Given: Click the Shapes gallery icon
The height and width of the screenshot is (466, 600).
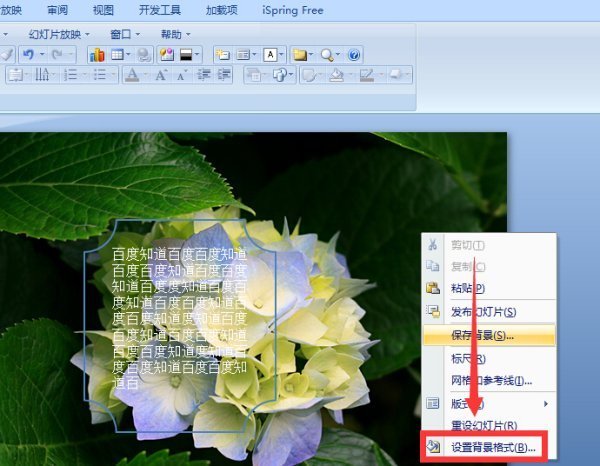Looking at the screenshot, I should tap(280, 75).
